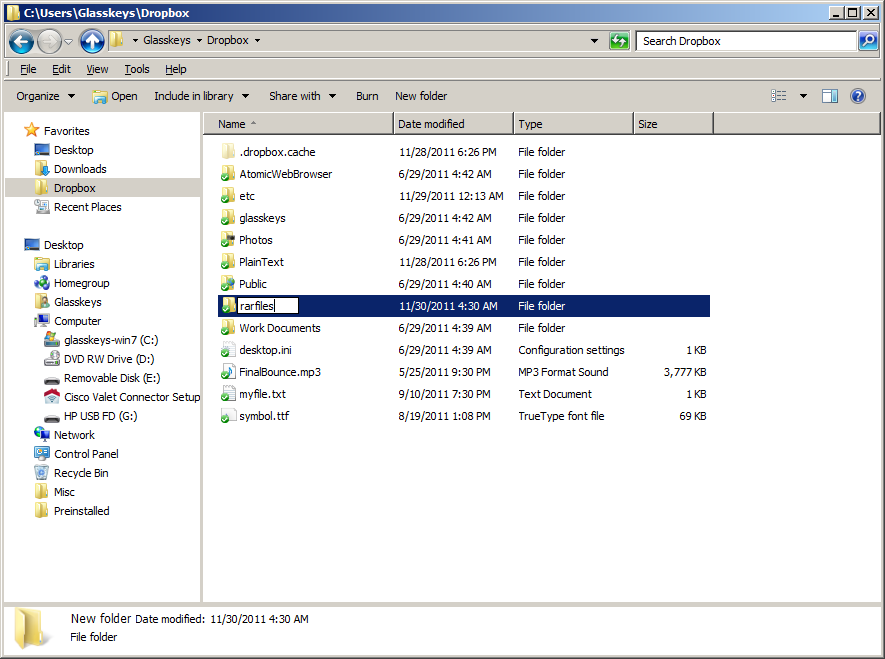This screenshot has height=659, width=885.
Task: Open the Organize dropdown menu
Action: (x=45, y=96)
